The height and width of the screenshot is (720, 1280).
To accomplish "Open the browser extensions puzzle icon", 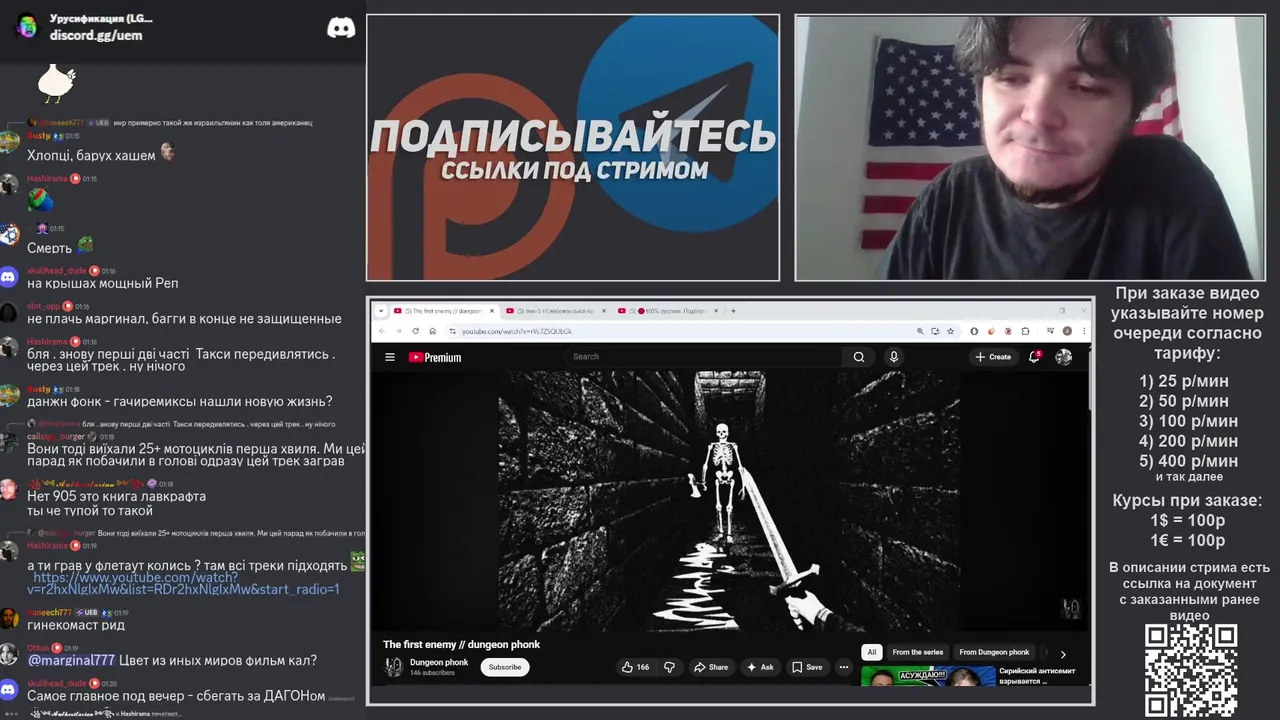I will pyautogui.click(x=1025, y=331).
